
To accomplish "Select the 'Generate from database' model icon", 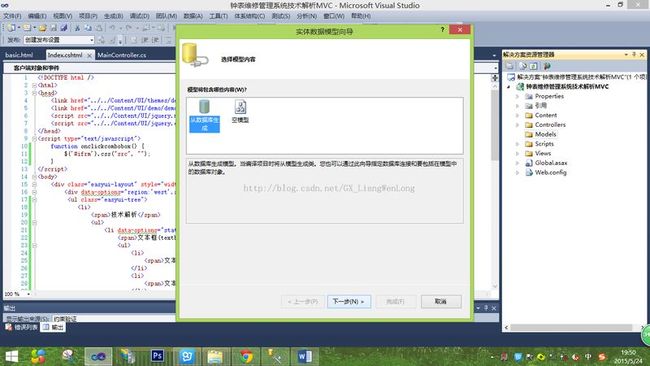I will 204,116.
